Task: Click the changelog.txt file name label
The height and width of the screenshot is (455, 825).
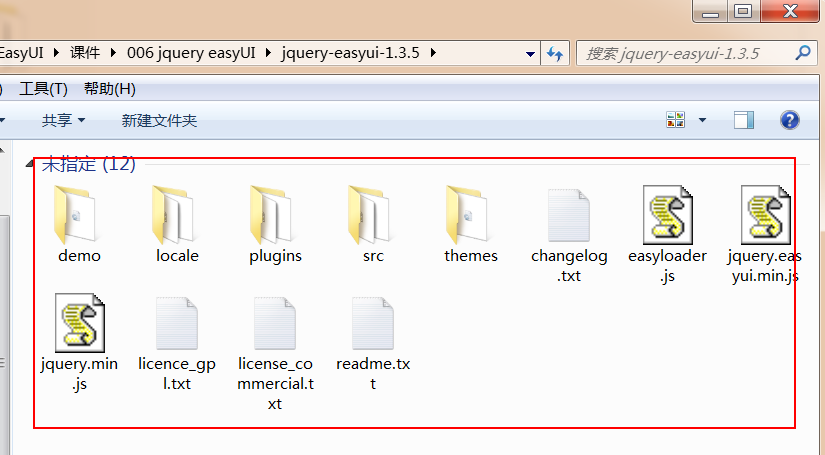Action: click(x=569, y=265)
